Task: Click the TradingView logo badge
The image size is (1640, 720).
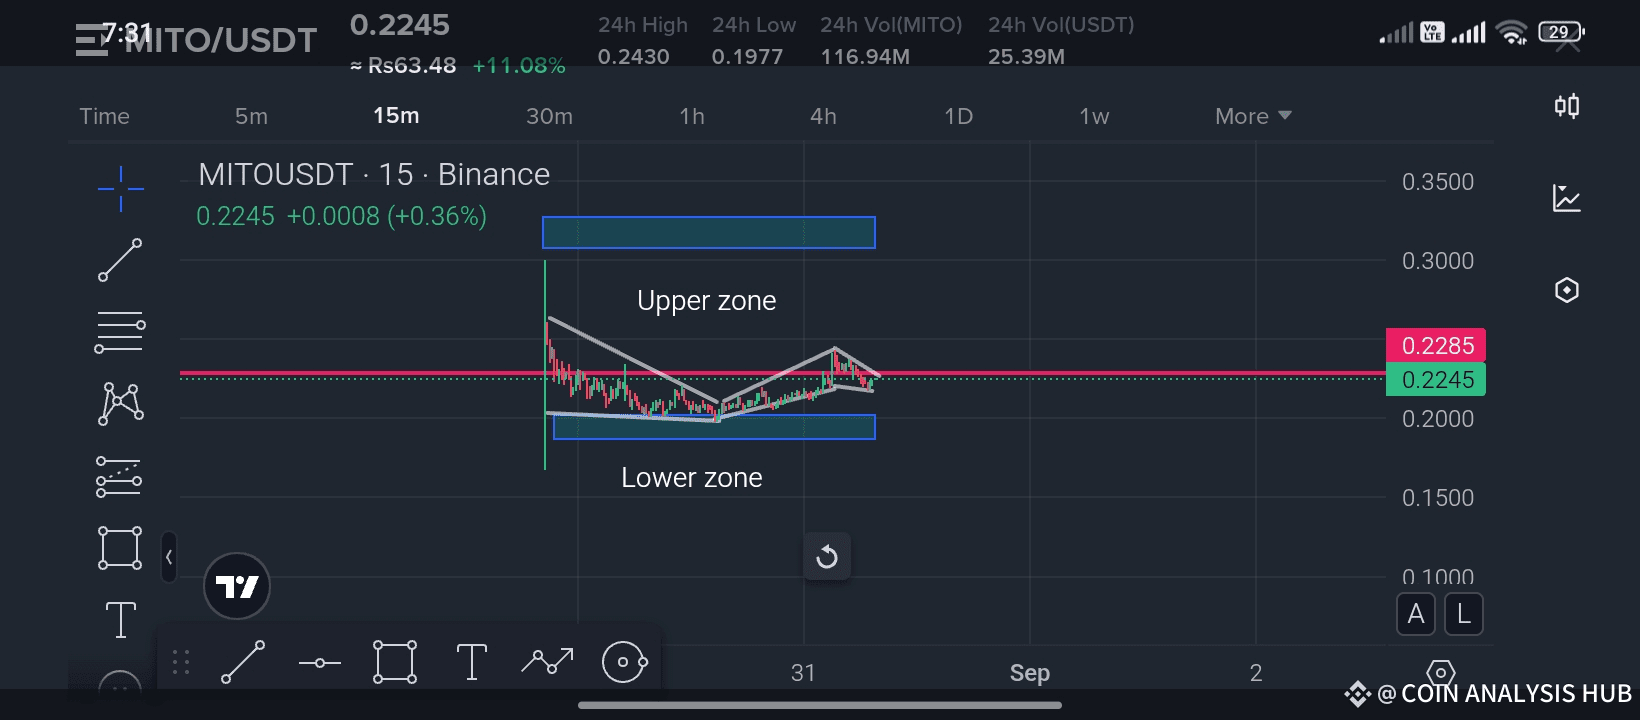Action: [x=237, y=586]
